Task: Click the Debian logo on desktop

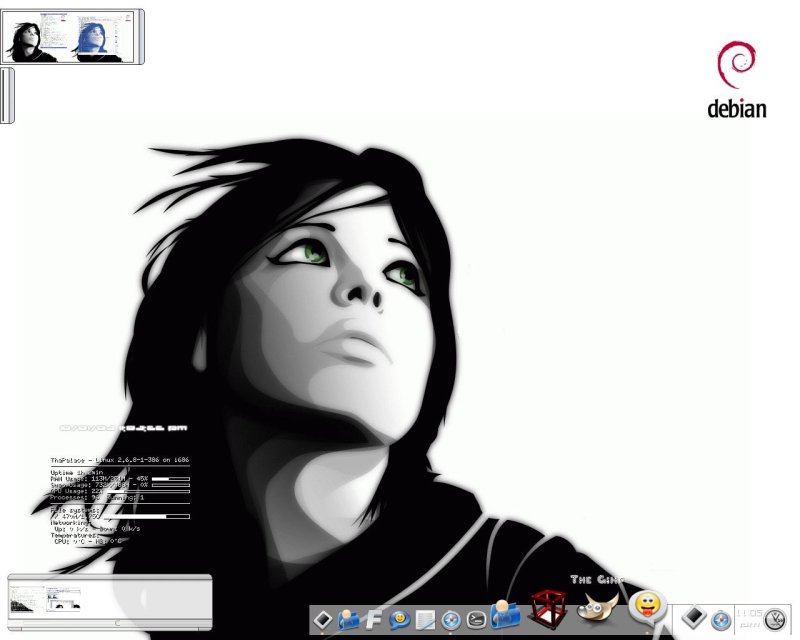Action: tap(737, 80)
